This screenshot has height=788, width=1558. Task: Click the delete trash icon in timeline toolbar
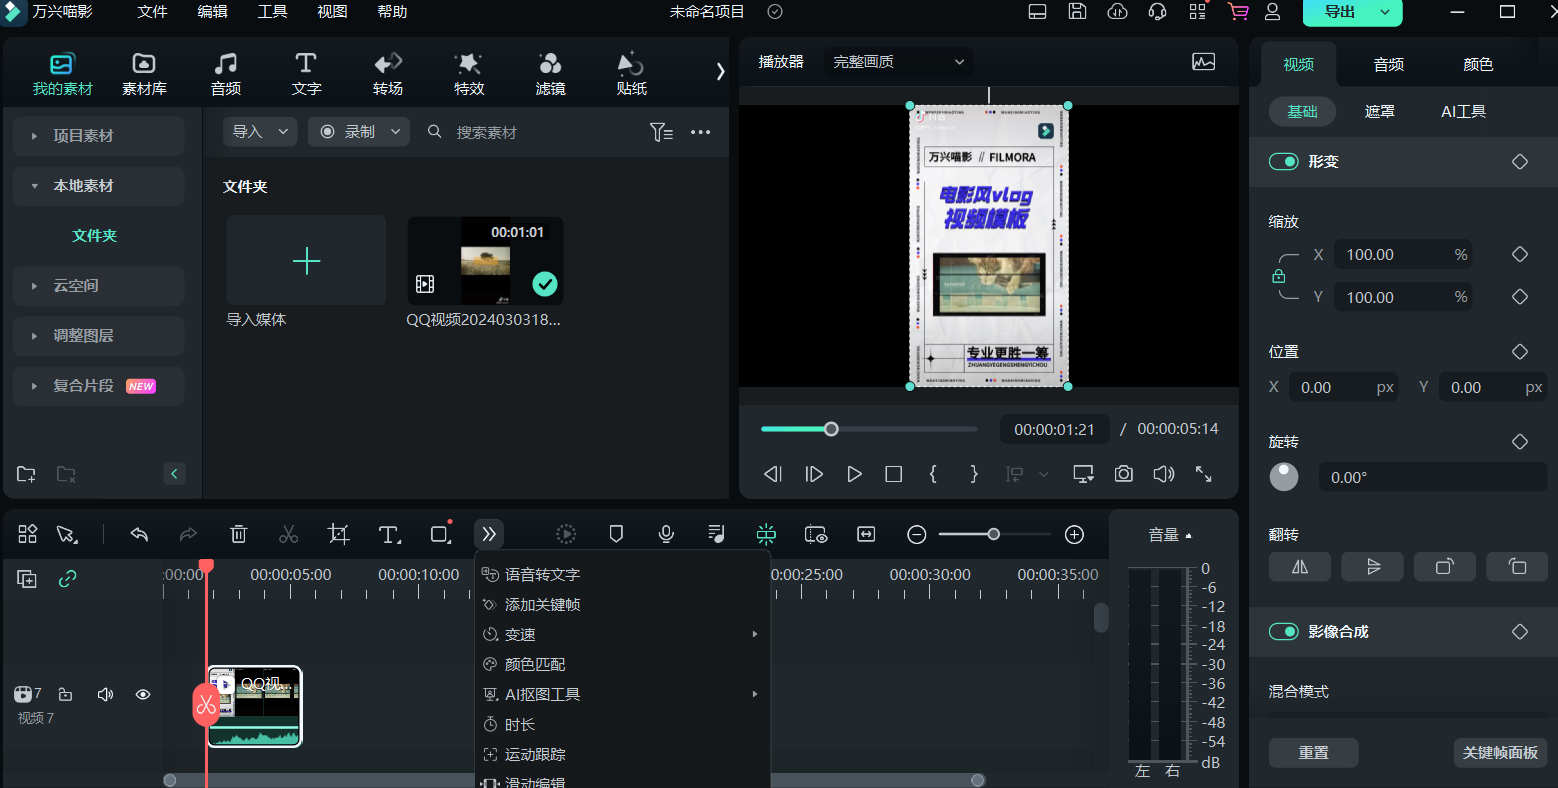point(238,534)
